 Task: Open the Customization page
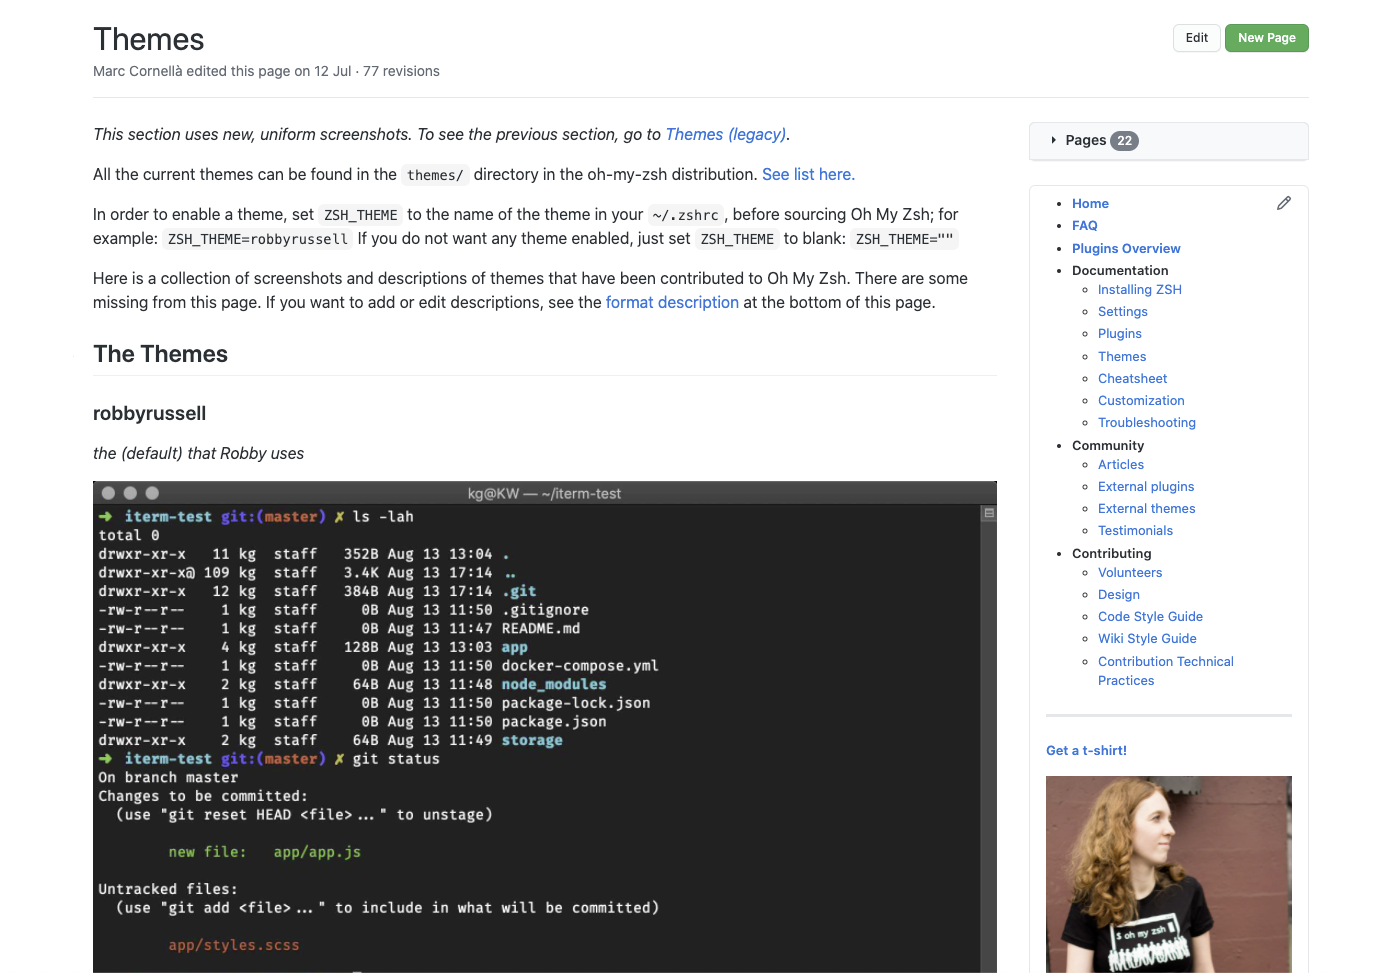[x=1141, y=400]
